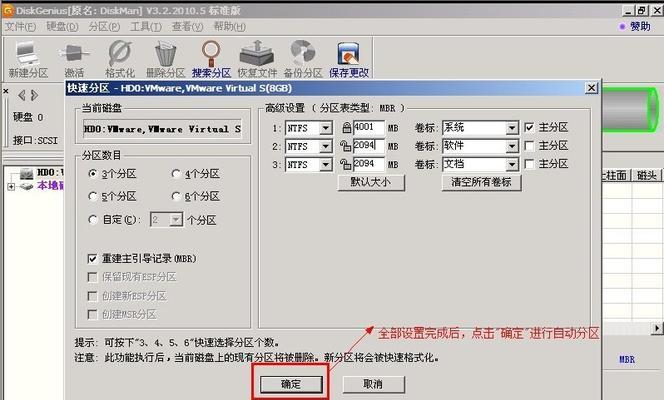Screen dimensions: 664x400
Task: Open file system dropdown for partition 3
Action: click(326, 165)
